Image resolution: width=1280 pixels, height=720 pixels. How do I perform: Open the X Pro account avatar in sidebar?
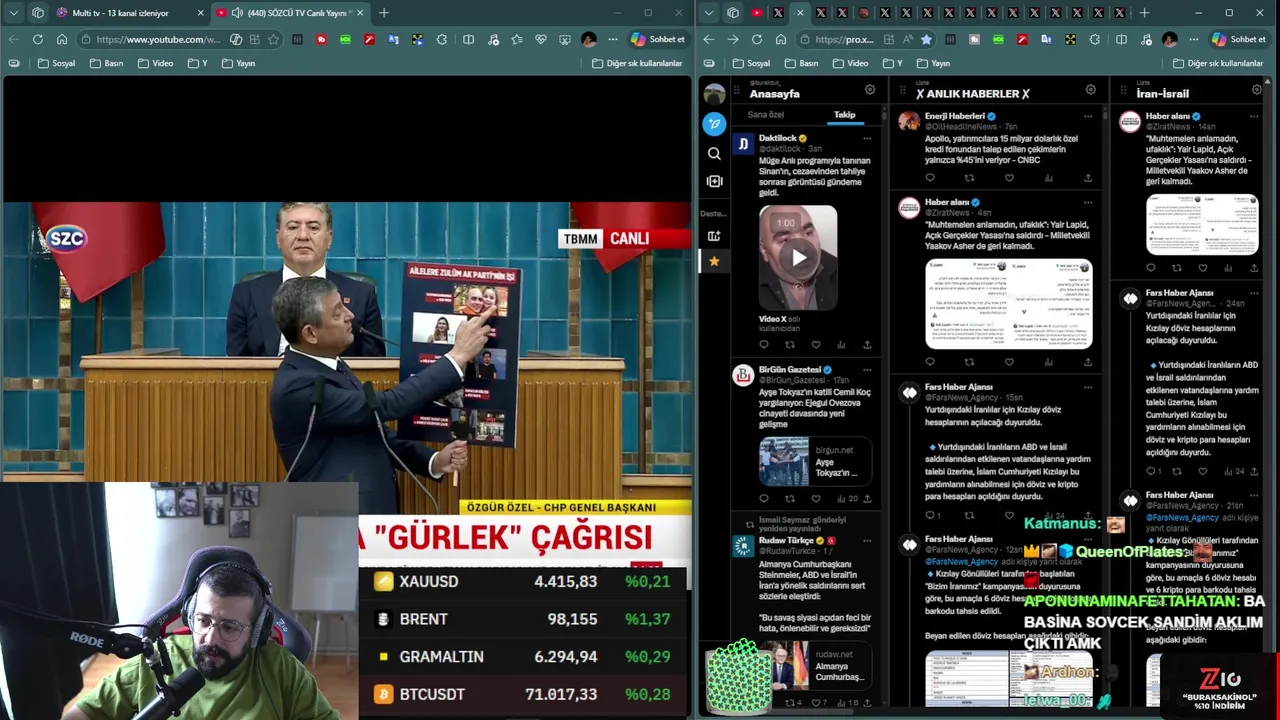click(x=714, y=94)
